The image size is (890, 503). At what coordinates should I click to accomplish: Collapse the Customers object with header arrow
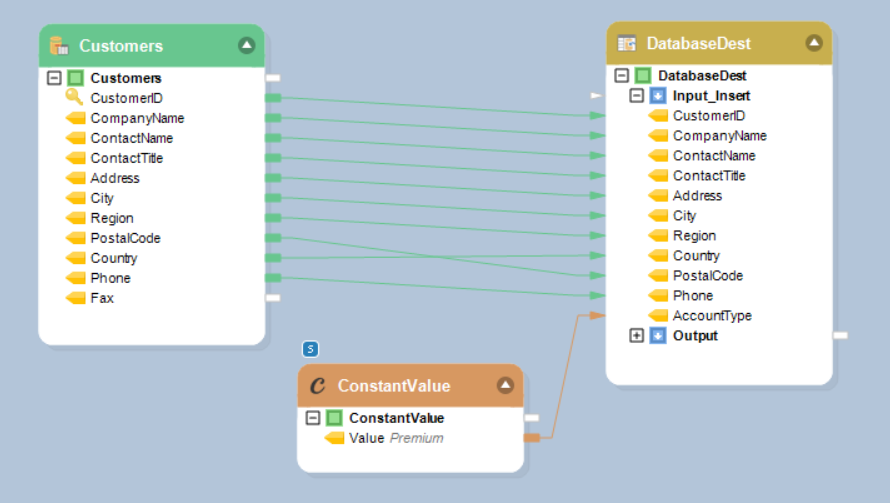(246, 45)
